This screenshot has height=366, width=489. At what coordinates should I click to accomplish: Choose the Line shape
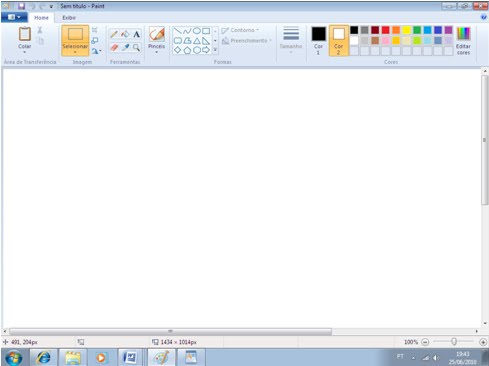(x=178, y=31)
